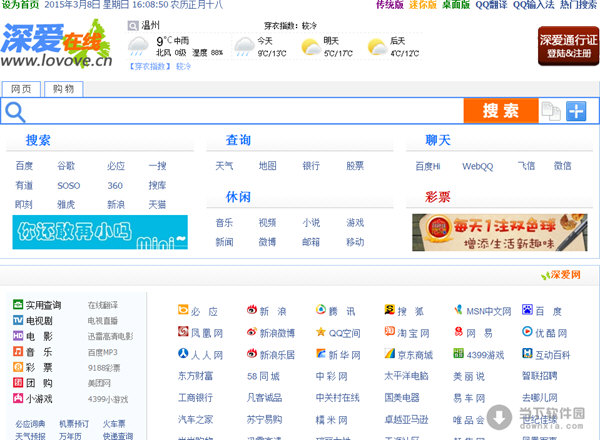The width and height of the screenshot is (600, 440).
Task: Click the magnifier icon in search box
Action: (x=15, y=111)
